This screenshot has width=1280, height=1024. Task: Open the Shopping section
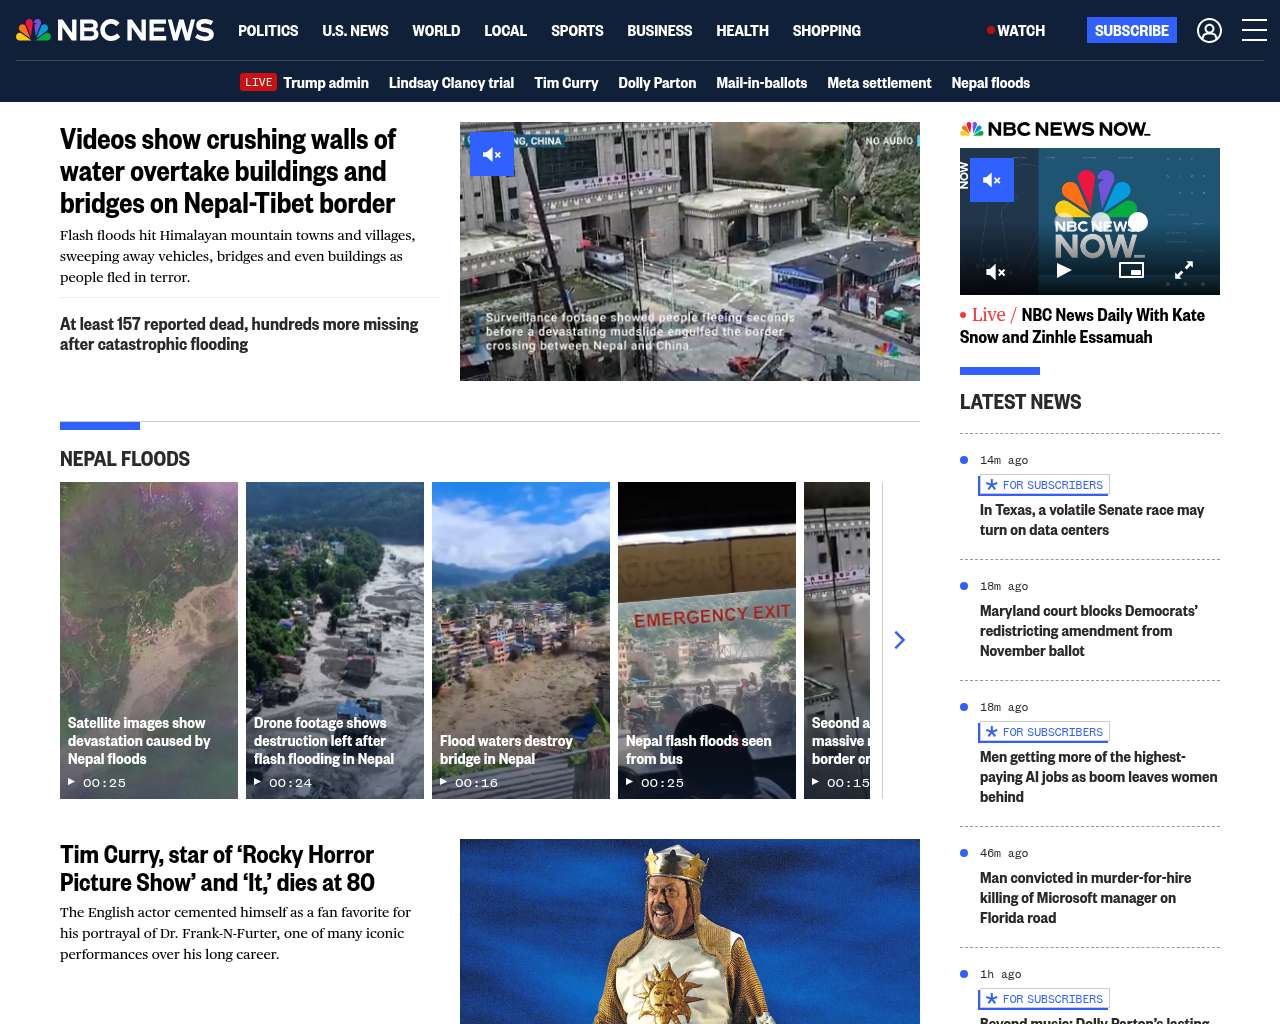pyautogui.click(x=826, y=31)
